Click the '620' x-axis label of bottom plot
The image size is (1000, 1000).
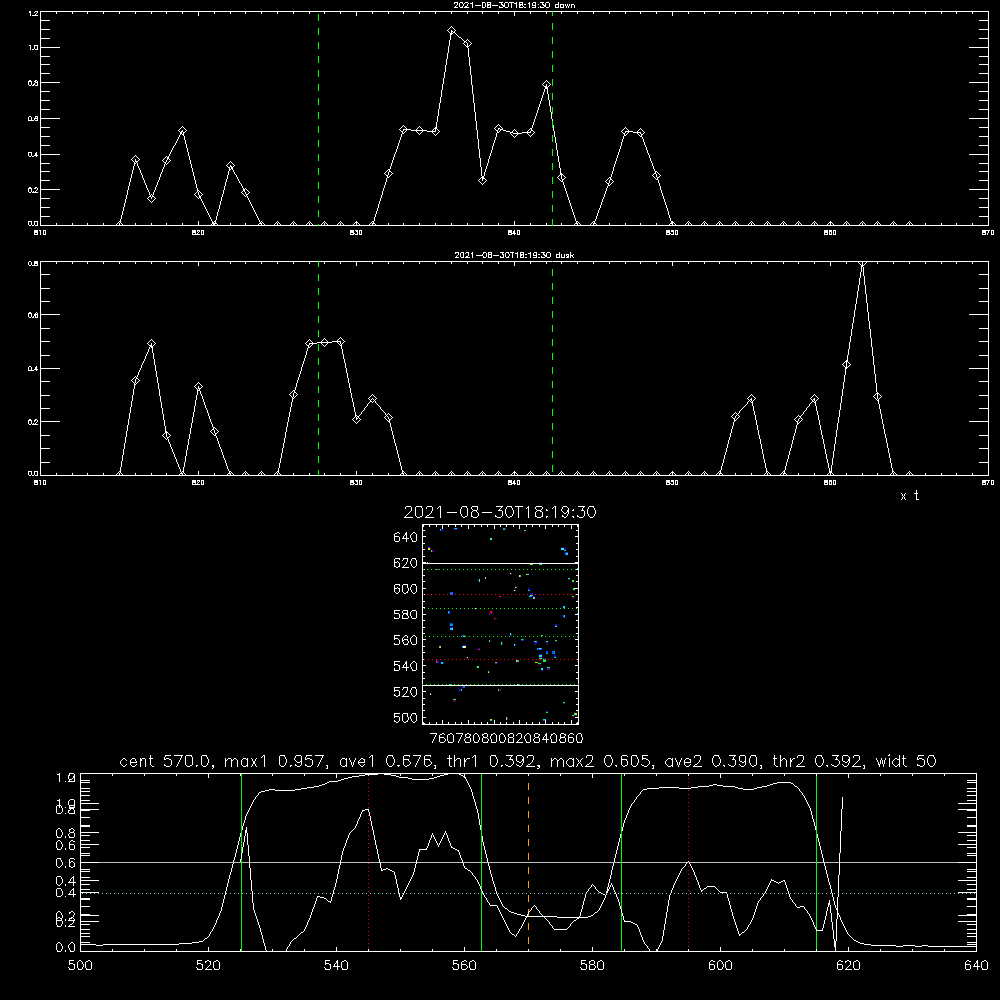click(849, 966)
